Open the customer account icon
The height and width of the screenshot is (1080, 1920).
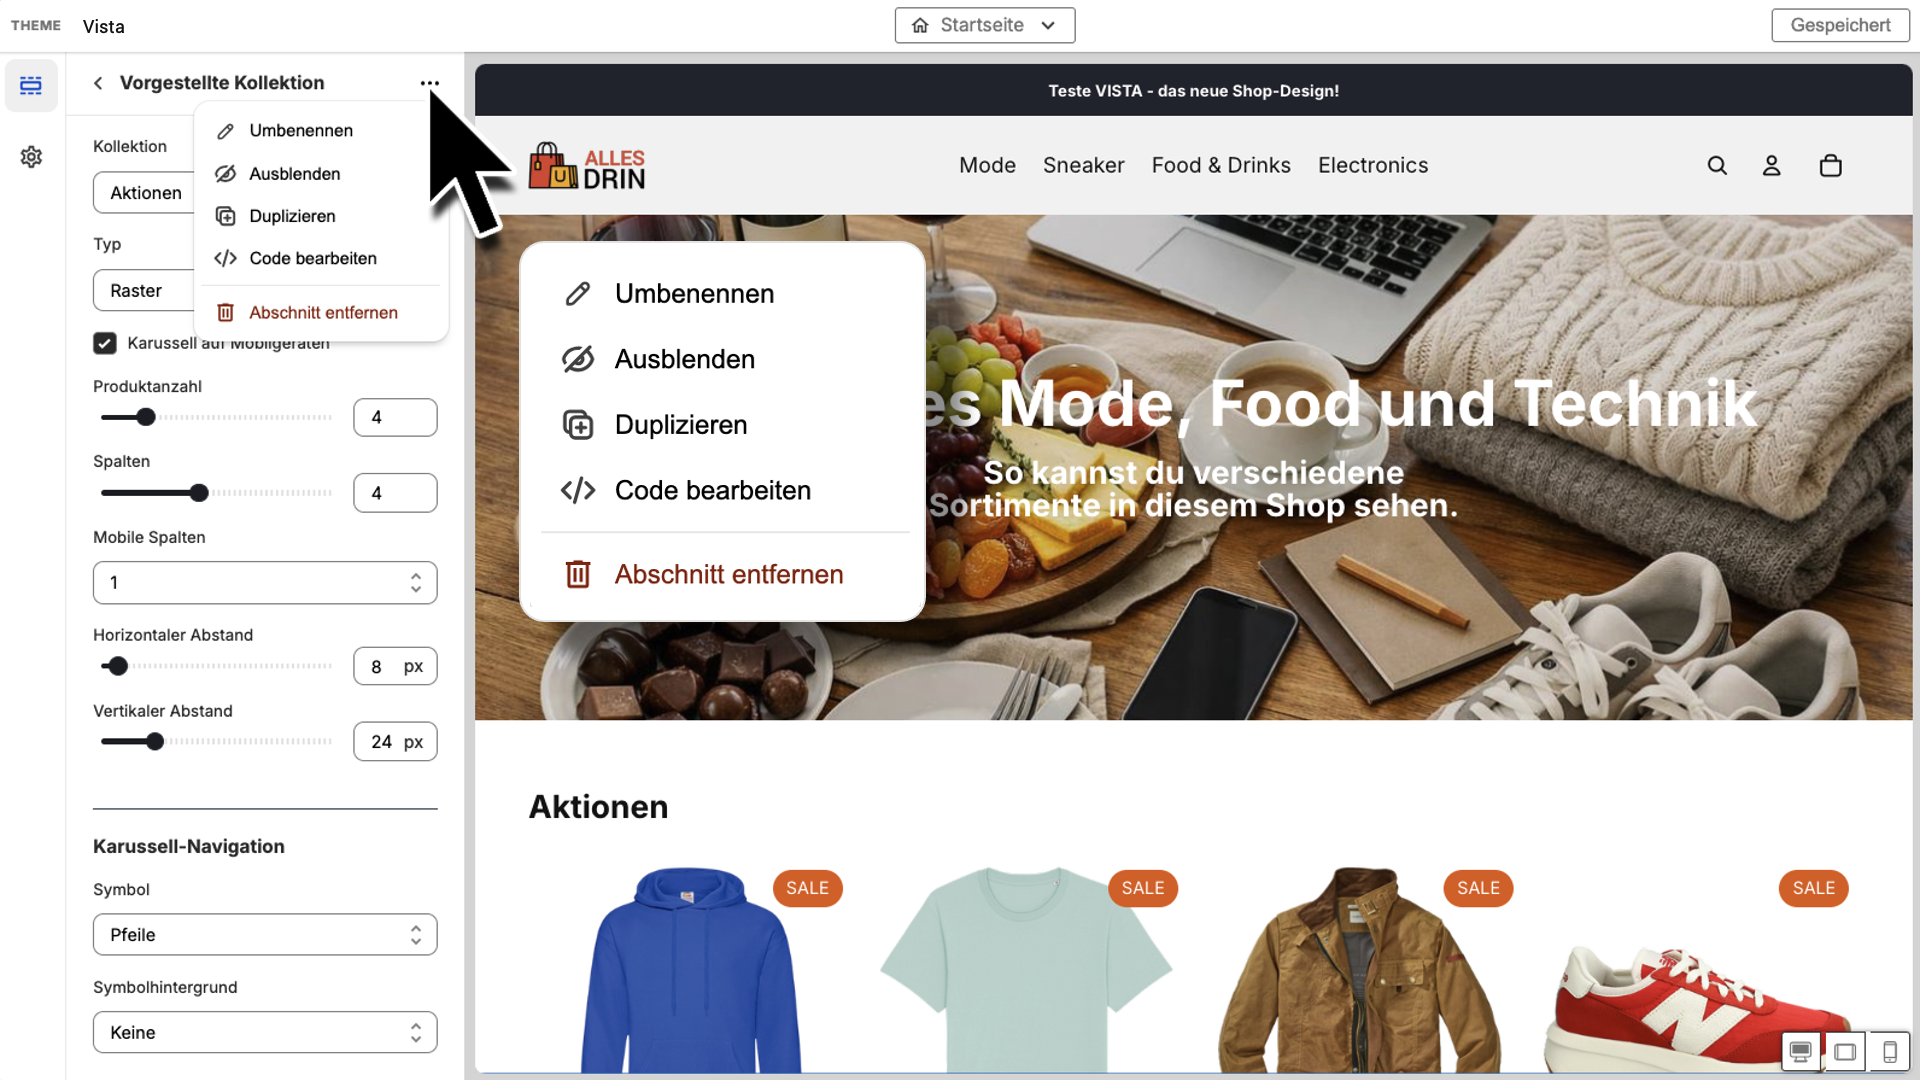click(1771, 166)
